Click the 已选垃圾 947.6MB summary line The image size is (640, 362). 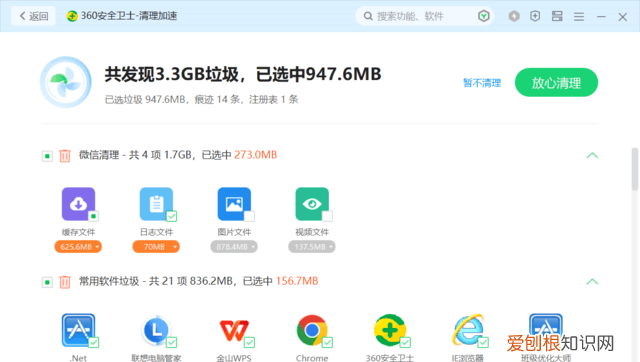(202, 100)
